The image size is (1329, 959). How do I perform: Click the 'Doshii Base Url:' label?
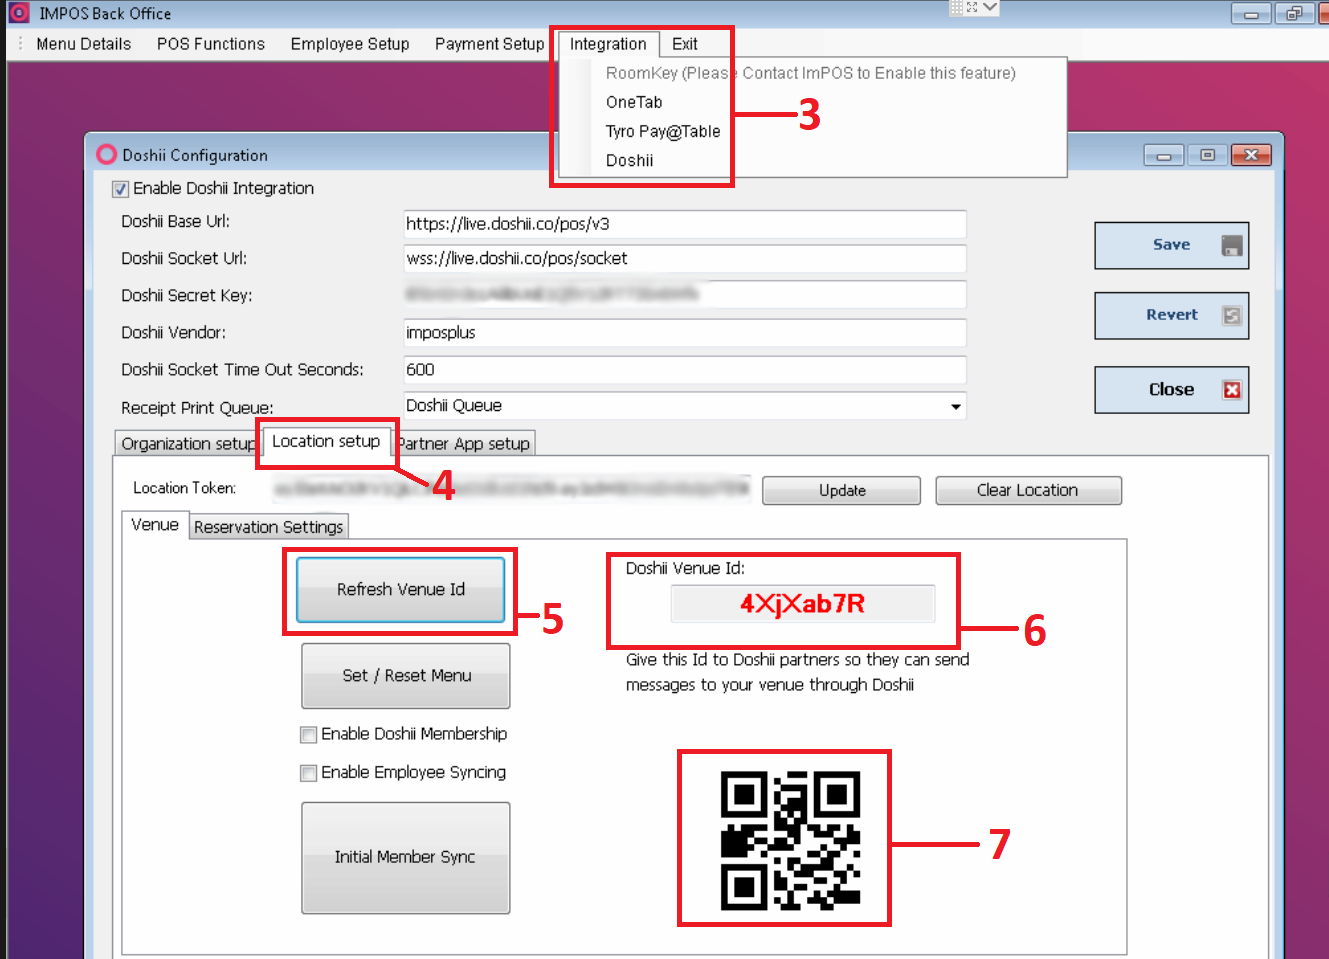(x=176, y=222)
